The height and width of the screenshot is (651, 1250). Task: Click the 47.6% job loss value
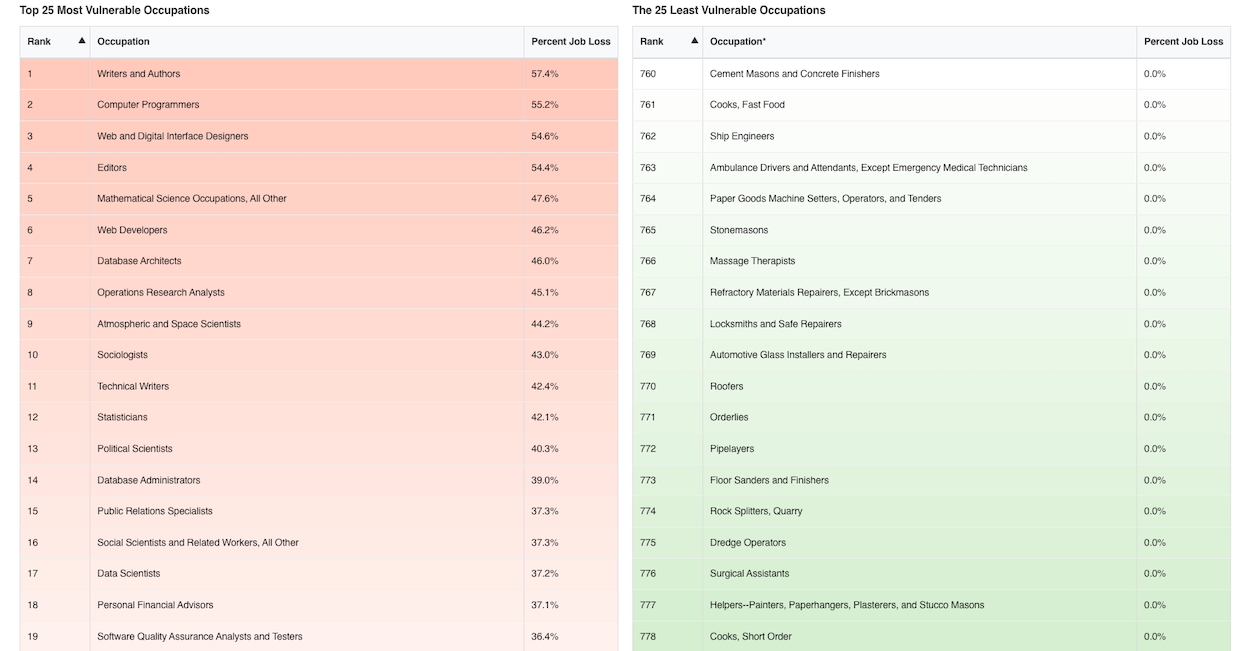tap(545, 199)
